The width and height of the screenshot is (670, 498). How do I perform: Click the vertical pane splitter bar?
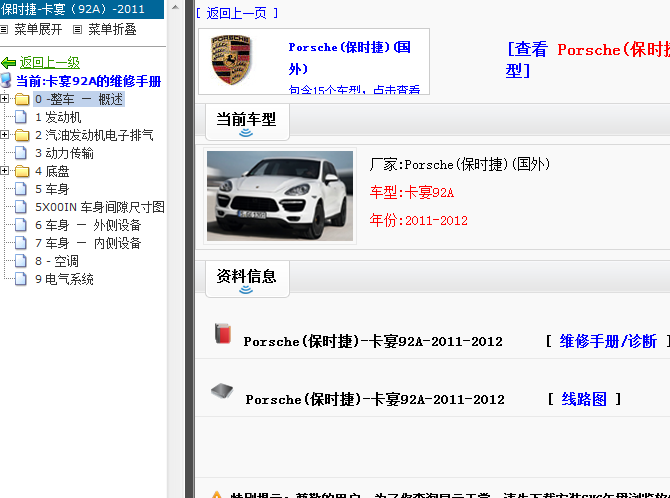190,249
